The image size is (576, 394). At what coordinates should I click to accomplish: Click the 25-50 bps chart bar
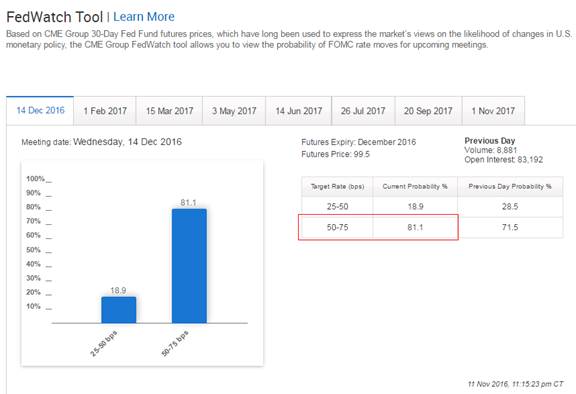coord(119,310)
